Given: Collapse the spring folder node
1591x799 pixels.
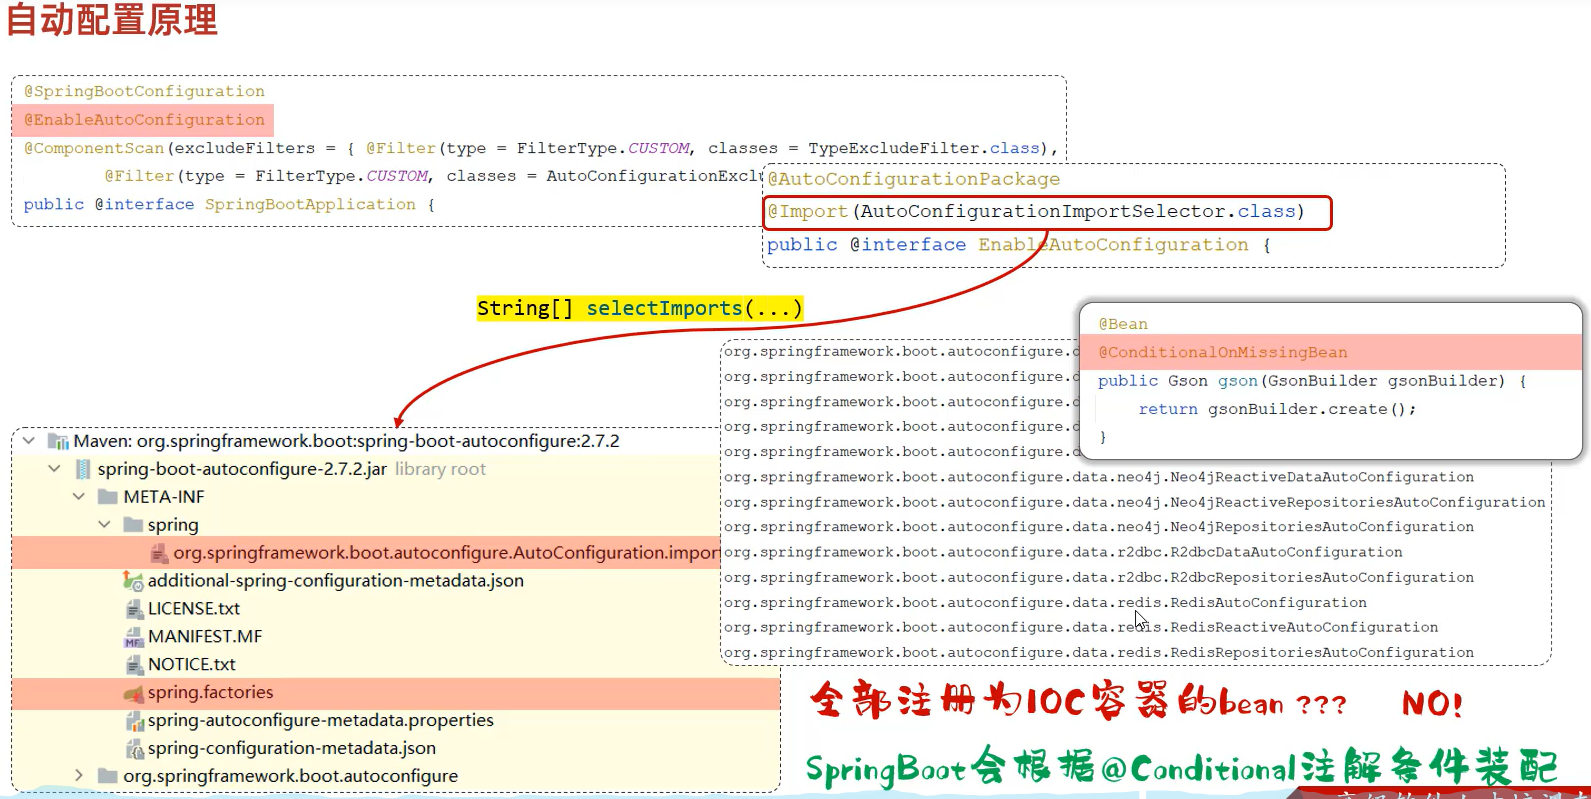Looking at the screenshot, I should (x=104, y=525).
